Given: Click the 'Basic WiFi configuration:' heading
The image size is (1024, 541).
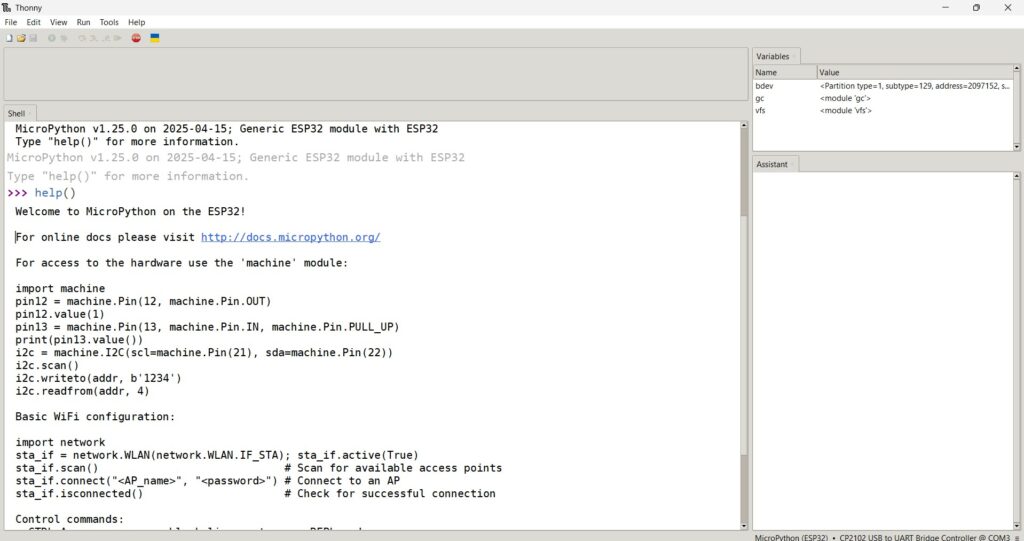Looking at the screenshot, I should 95,416.
